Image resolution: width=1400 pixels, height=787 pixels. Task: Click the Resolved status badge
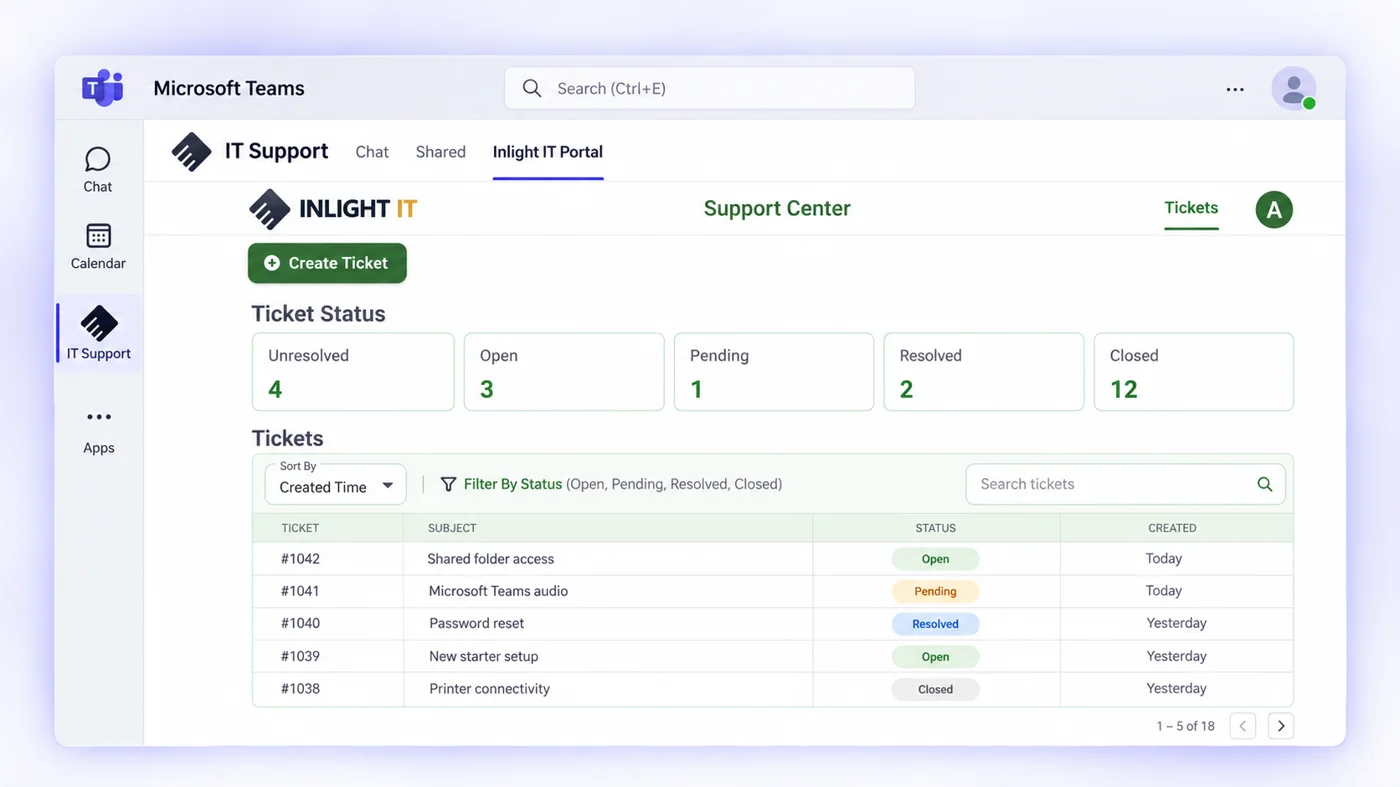[936, 624]
